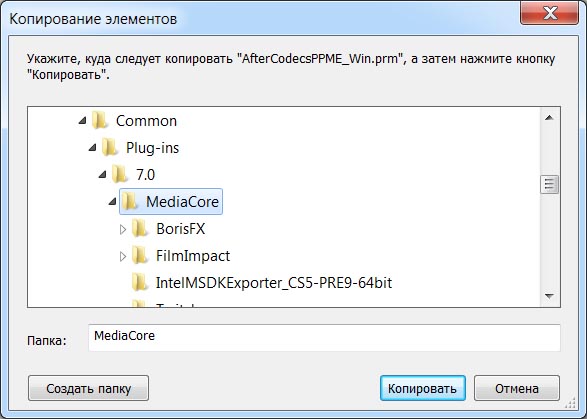
Task: Click the Отмена button
Action: coord(517,388)
